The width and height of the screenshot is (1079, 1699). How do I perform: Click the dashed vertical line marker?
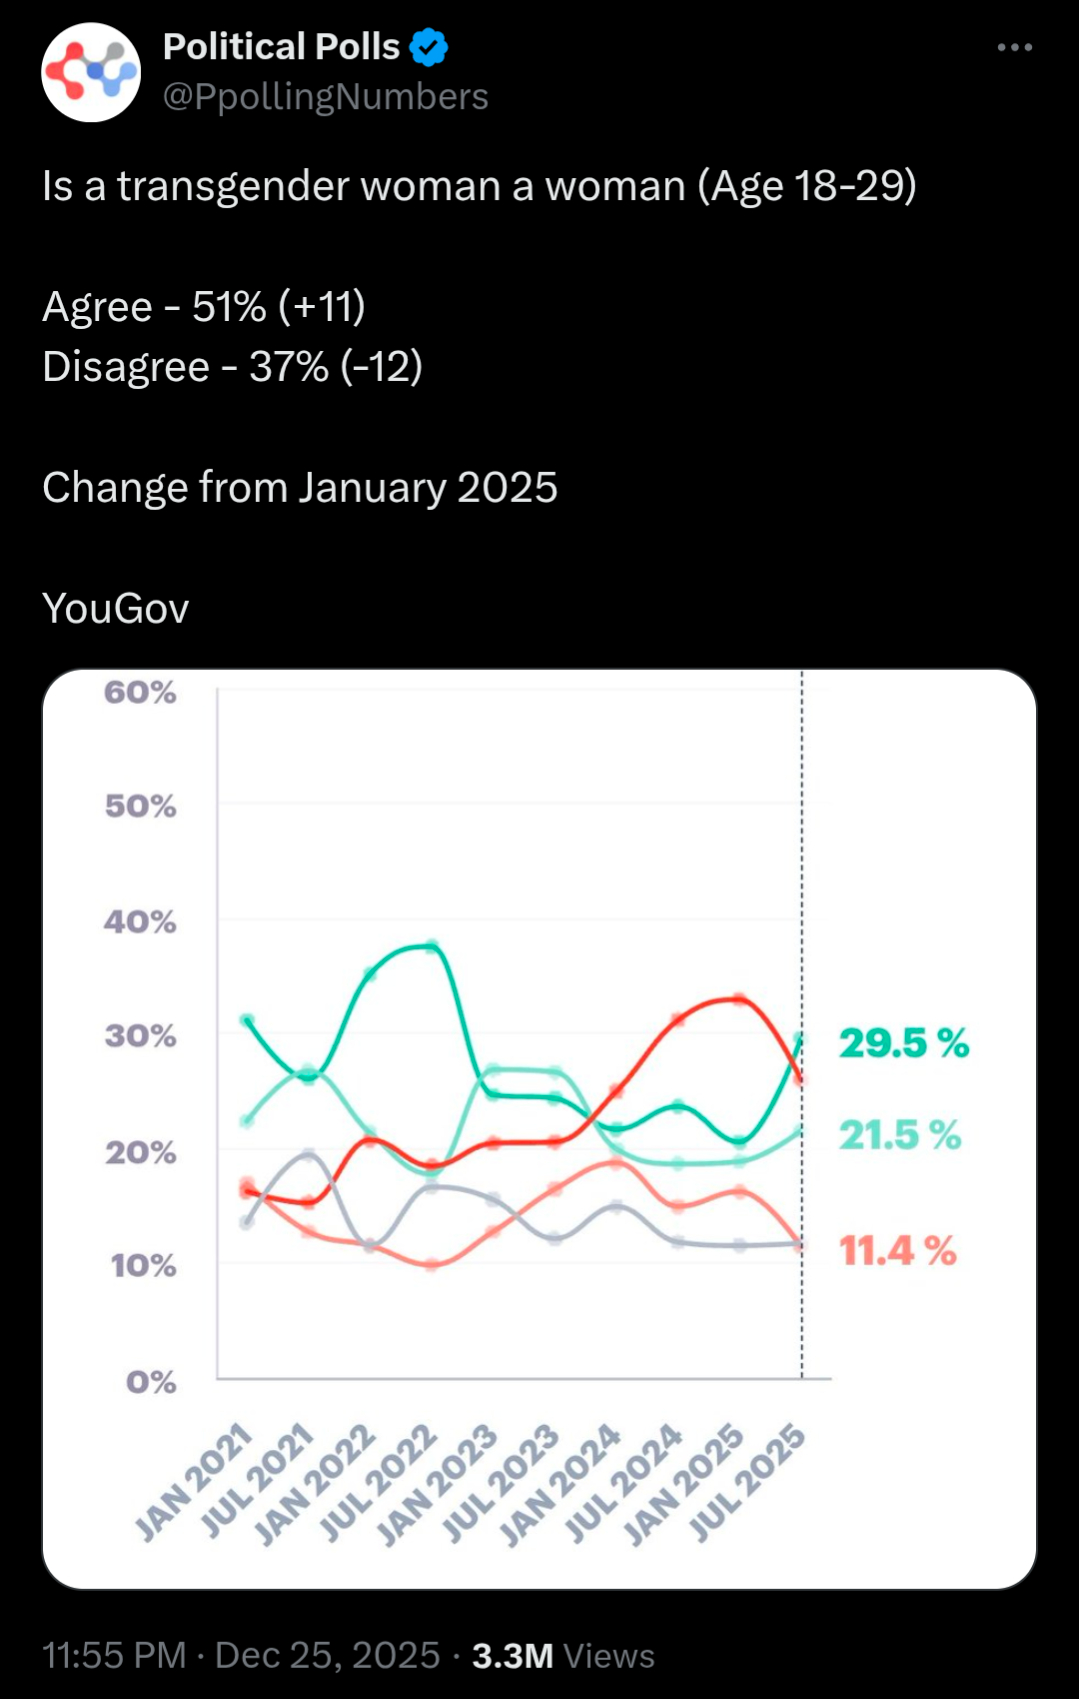(x=802, y=850)
